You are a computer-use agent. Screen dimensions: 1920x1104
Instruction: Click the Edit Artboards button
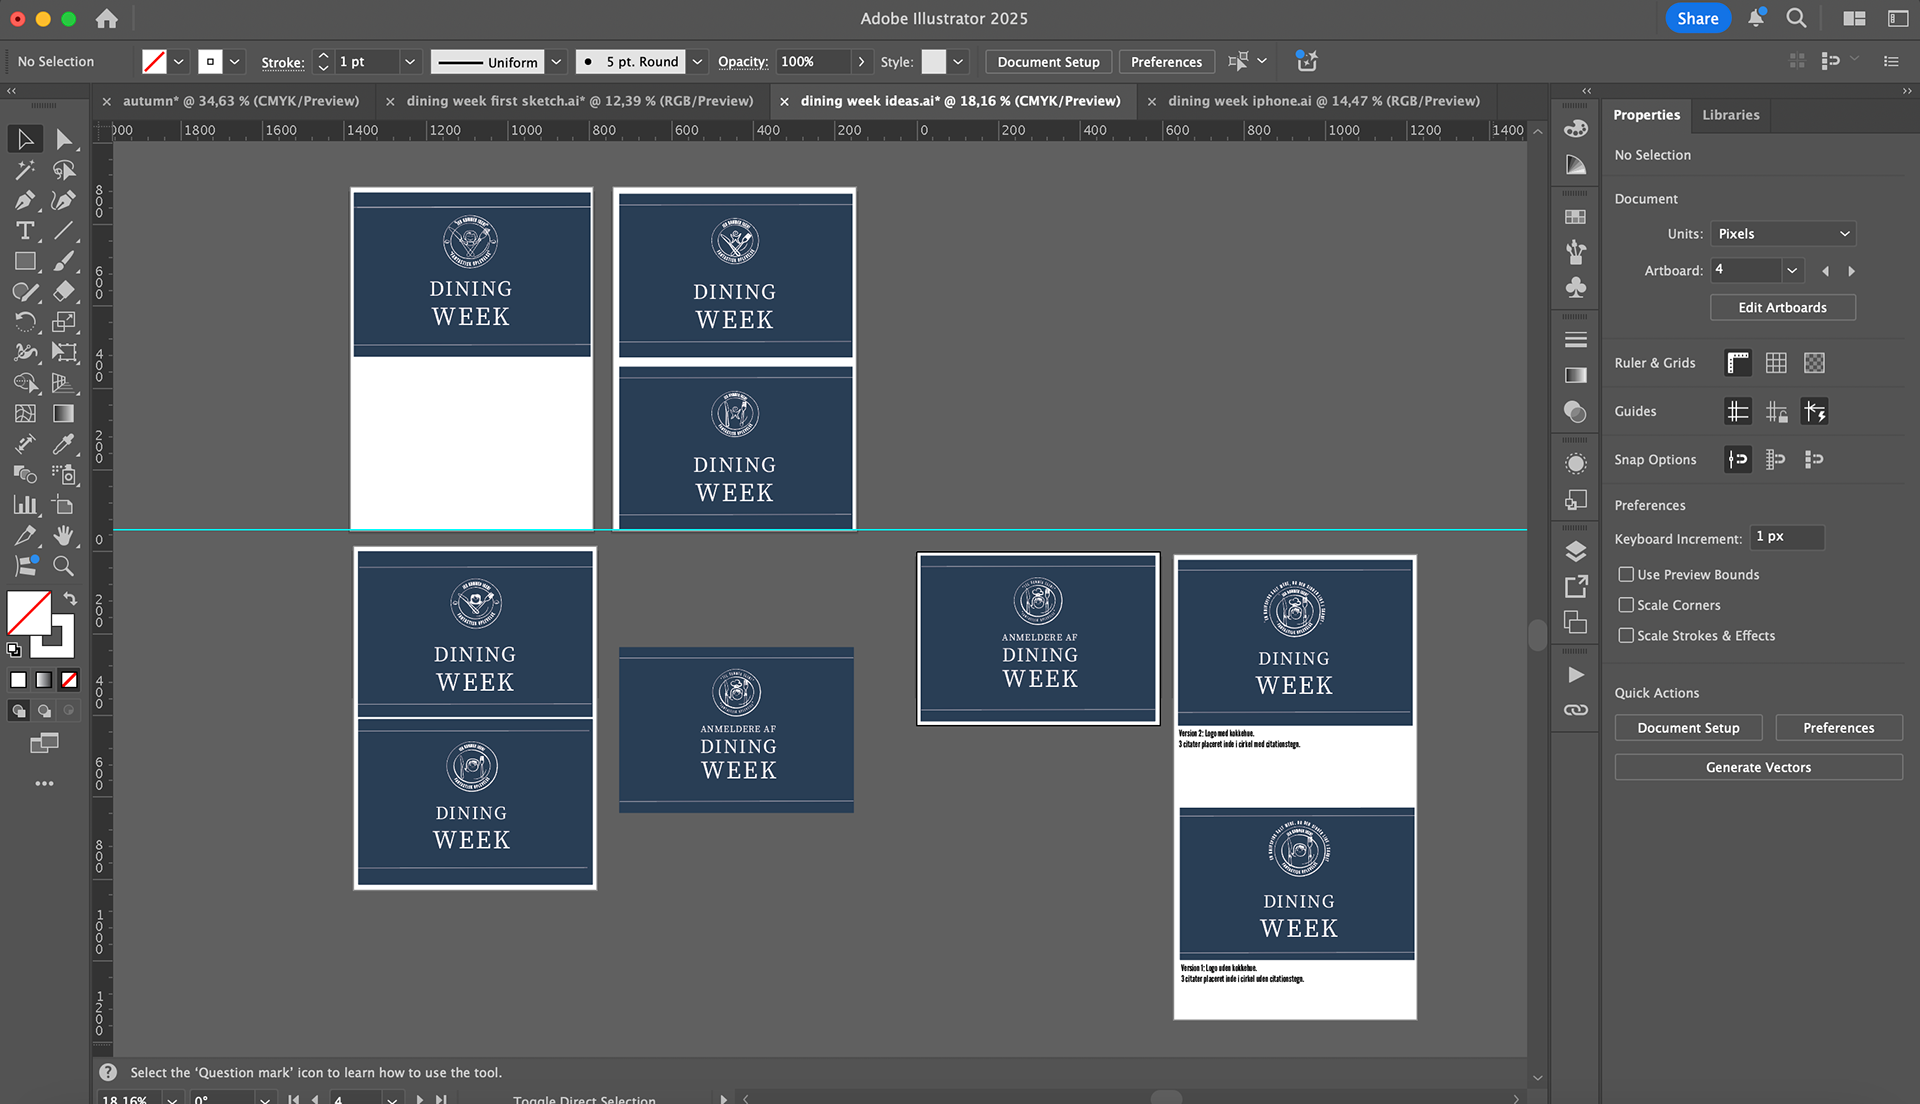[1782, 307]
